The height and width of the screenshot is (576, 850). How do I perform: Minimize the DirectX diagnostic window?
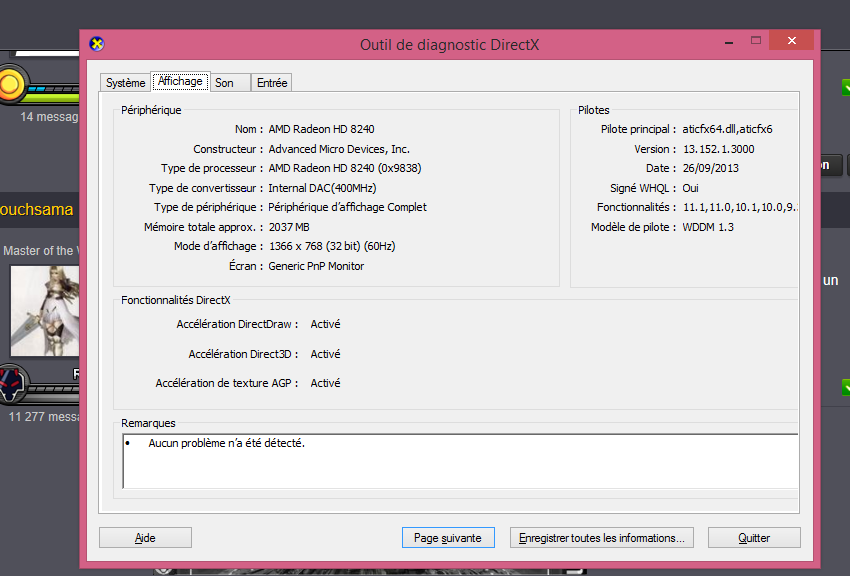(x=729, y=41)
